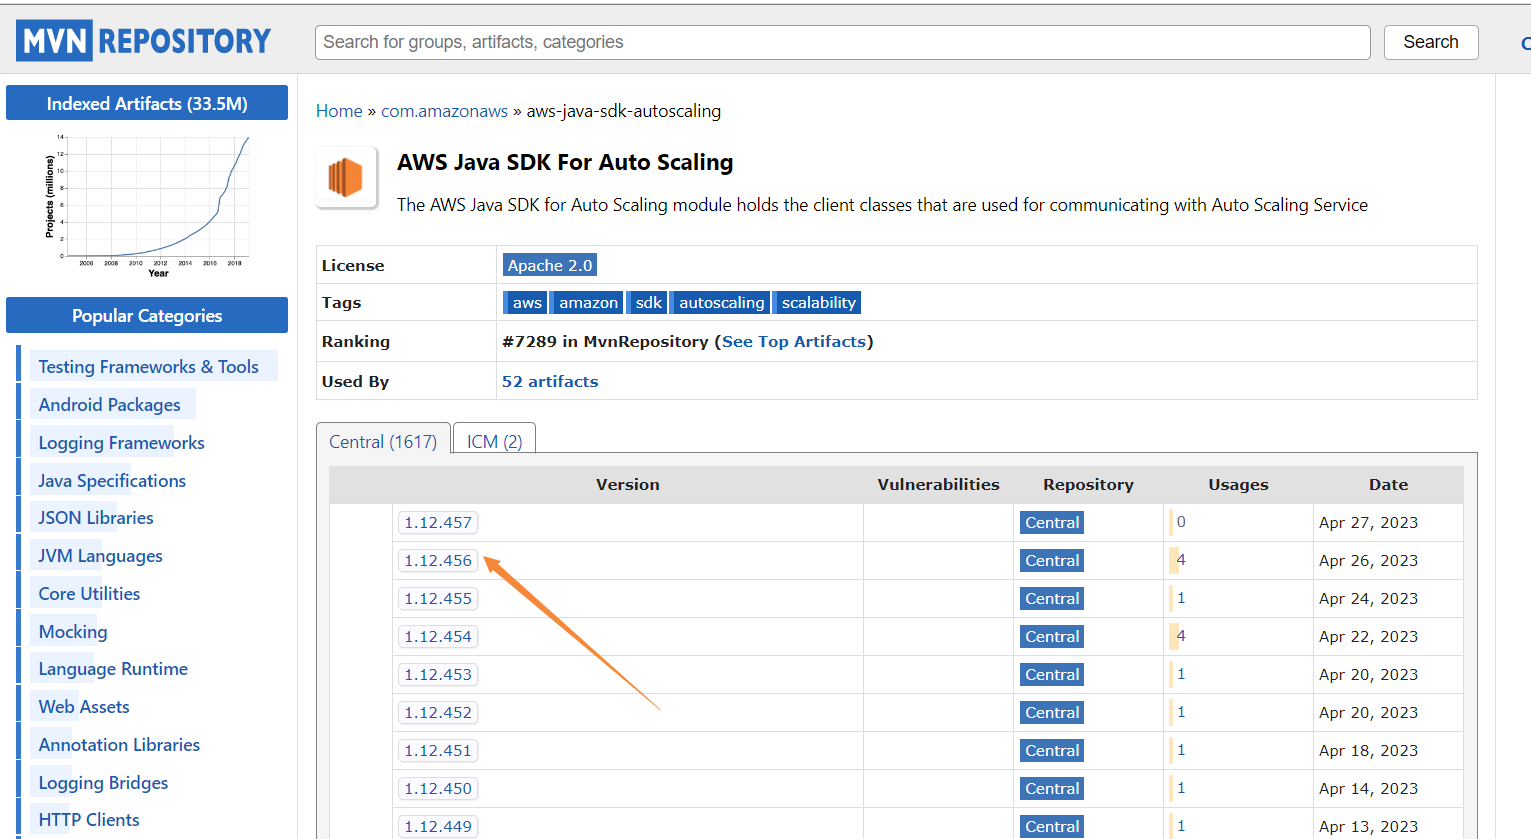Click the #7289 in MvnRepository ranking text
This screenshot has width=1531, height=839.
[x=604, y=342]
